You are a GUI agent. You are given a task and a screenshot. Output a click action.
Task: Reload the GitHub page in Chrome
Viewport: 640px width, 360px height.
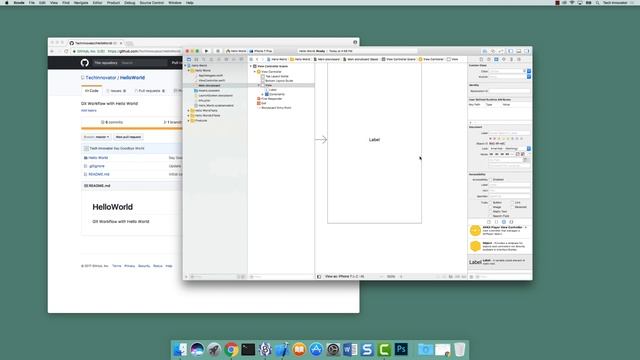pyautogui.click(x=66, y=51)
